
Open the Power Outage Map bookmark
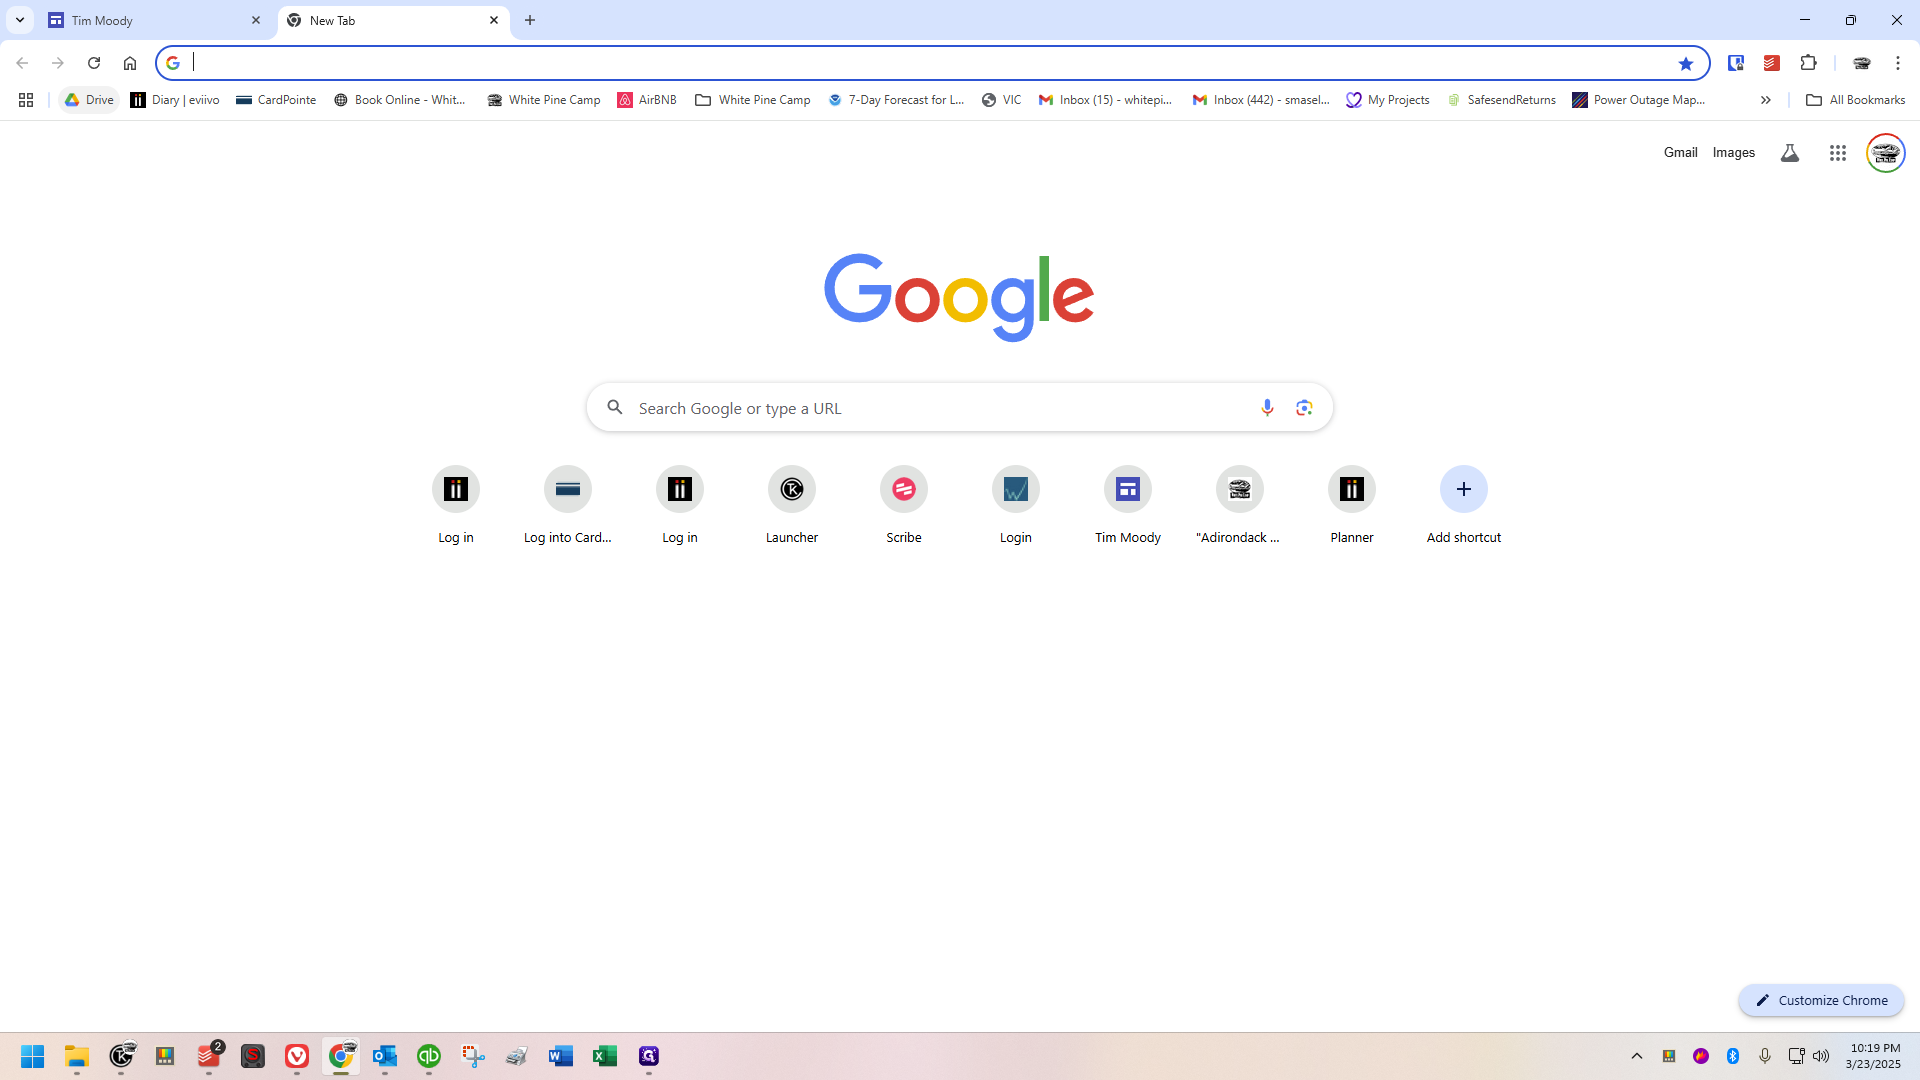pos(1639,100)
